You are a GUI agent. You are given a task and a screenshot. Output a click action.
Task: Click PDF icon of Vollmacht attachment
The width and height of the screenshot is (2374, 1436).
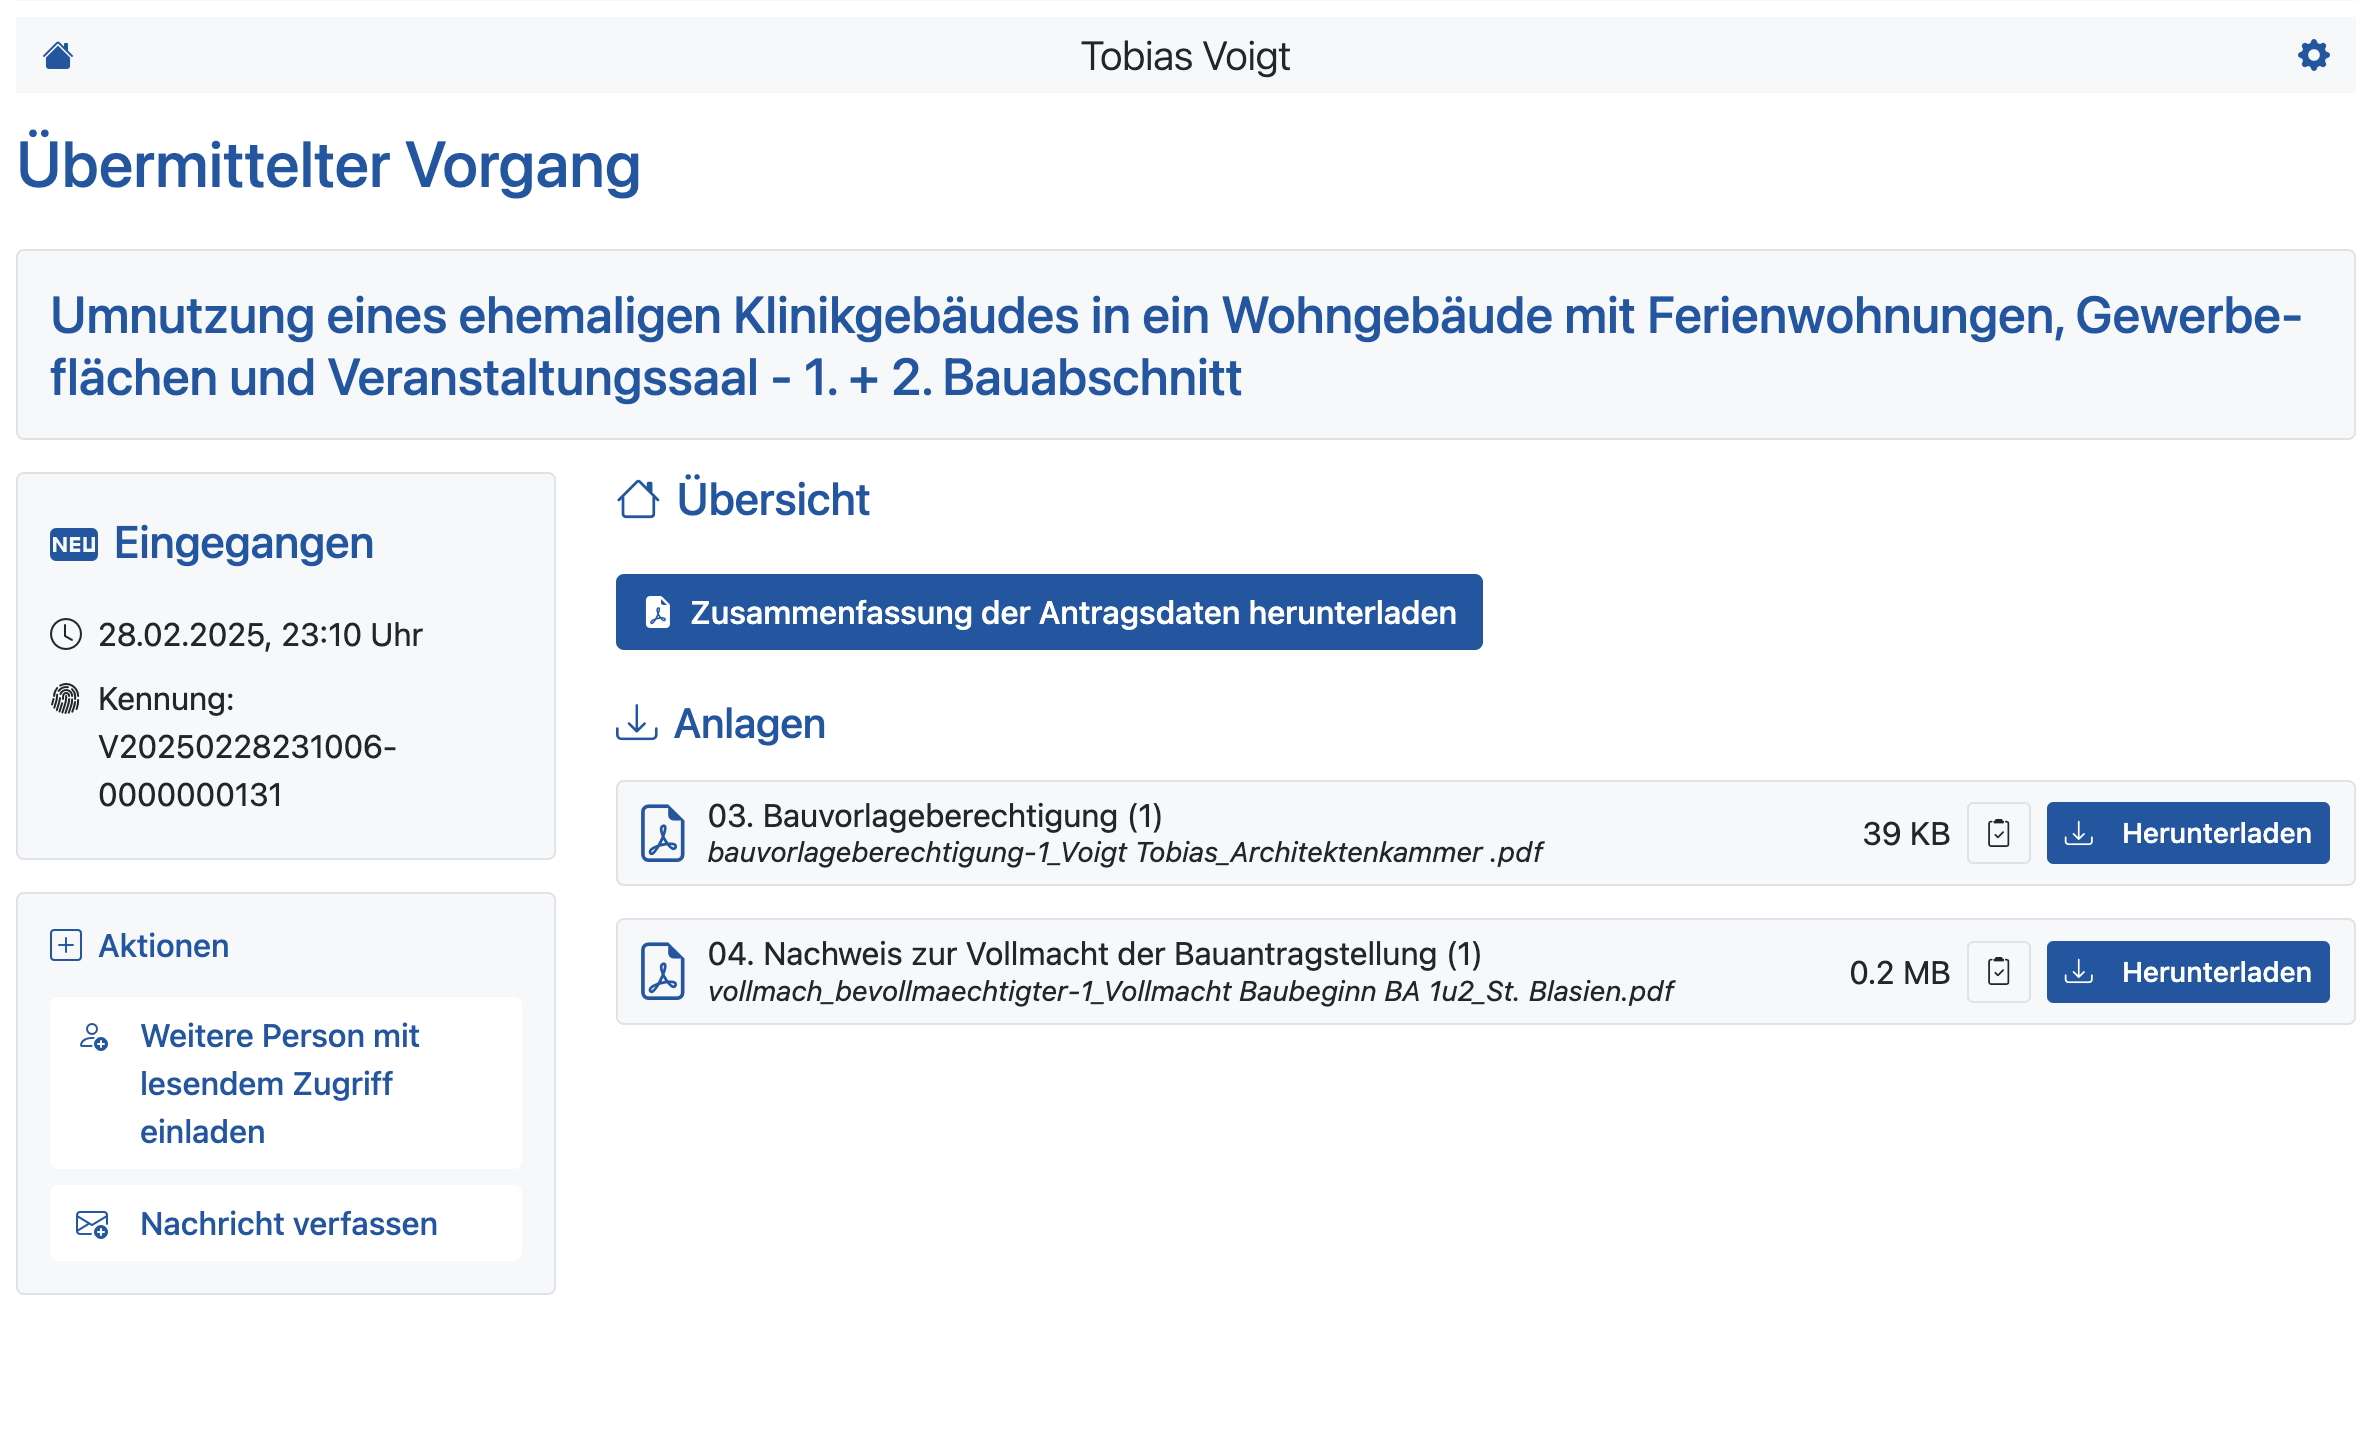[x=663, y=972]
